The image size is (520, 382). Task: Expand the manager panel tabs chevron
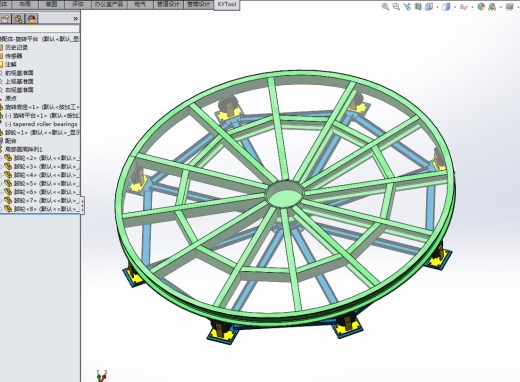(x=76, y=19)
